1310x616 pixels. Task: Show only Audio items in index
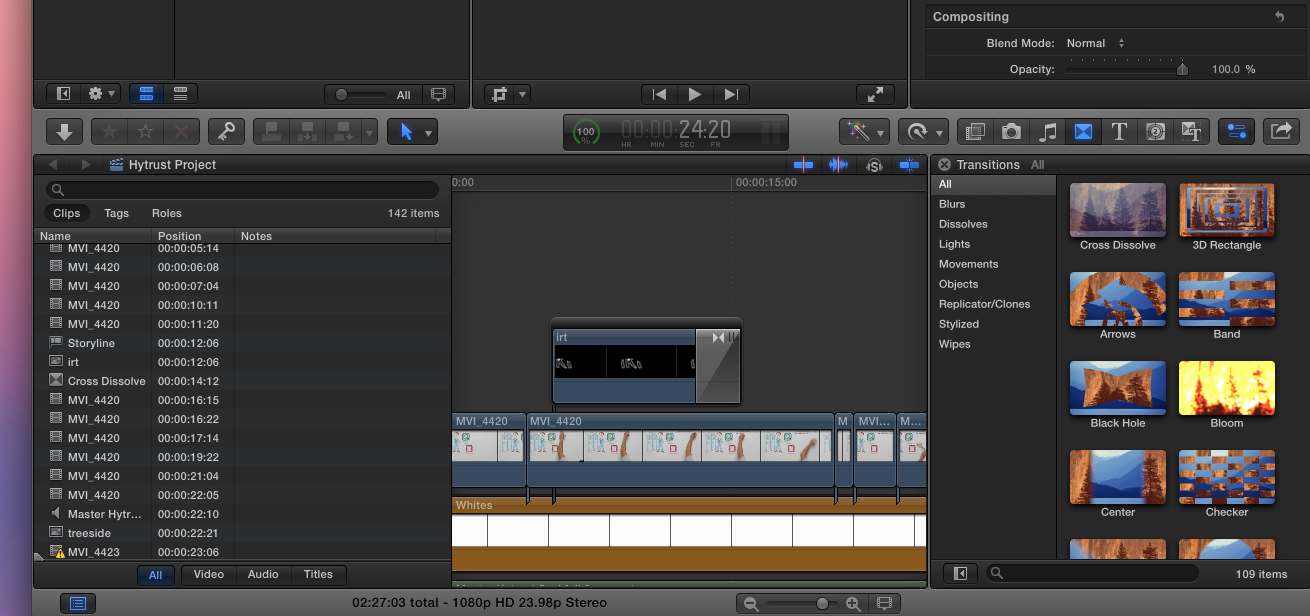[263, 574]
